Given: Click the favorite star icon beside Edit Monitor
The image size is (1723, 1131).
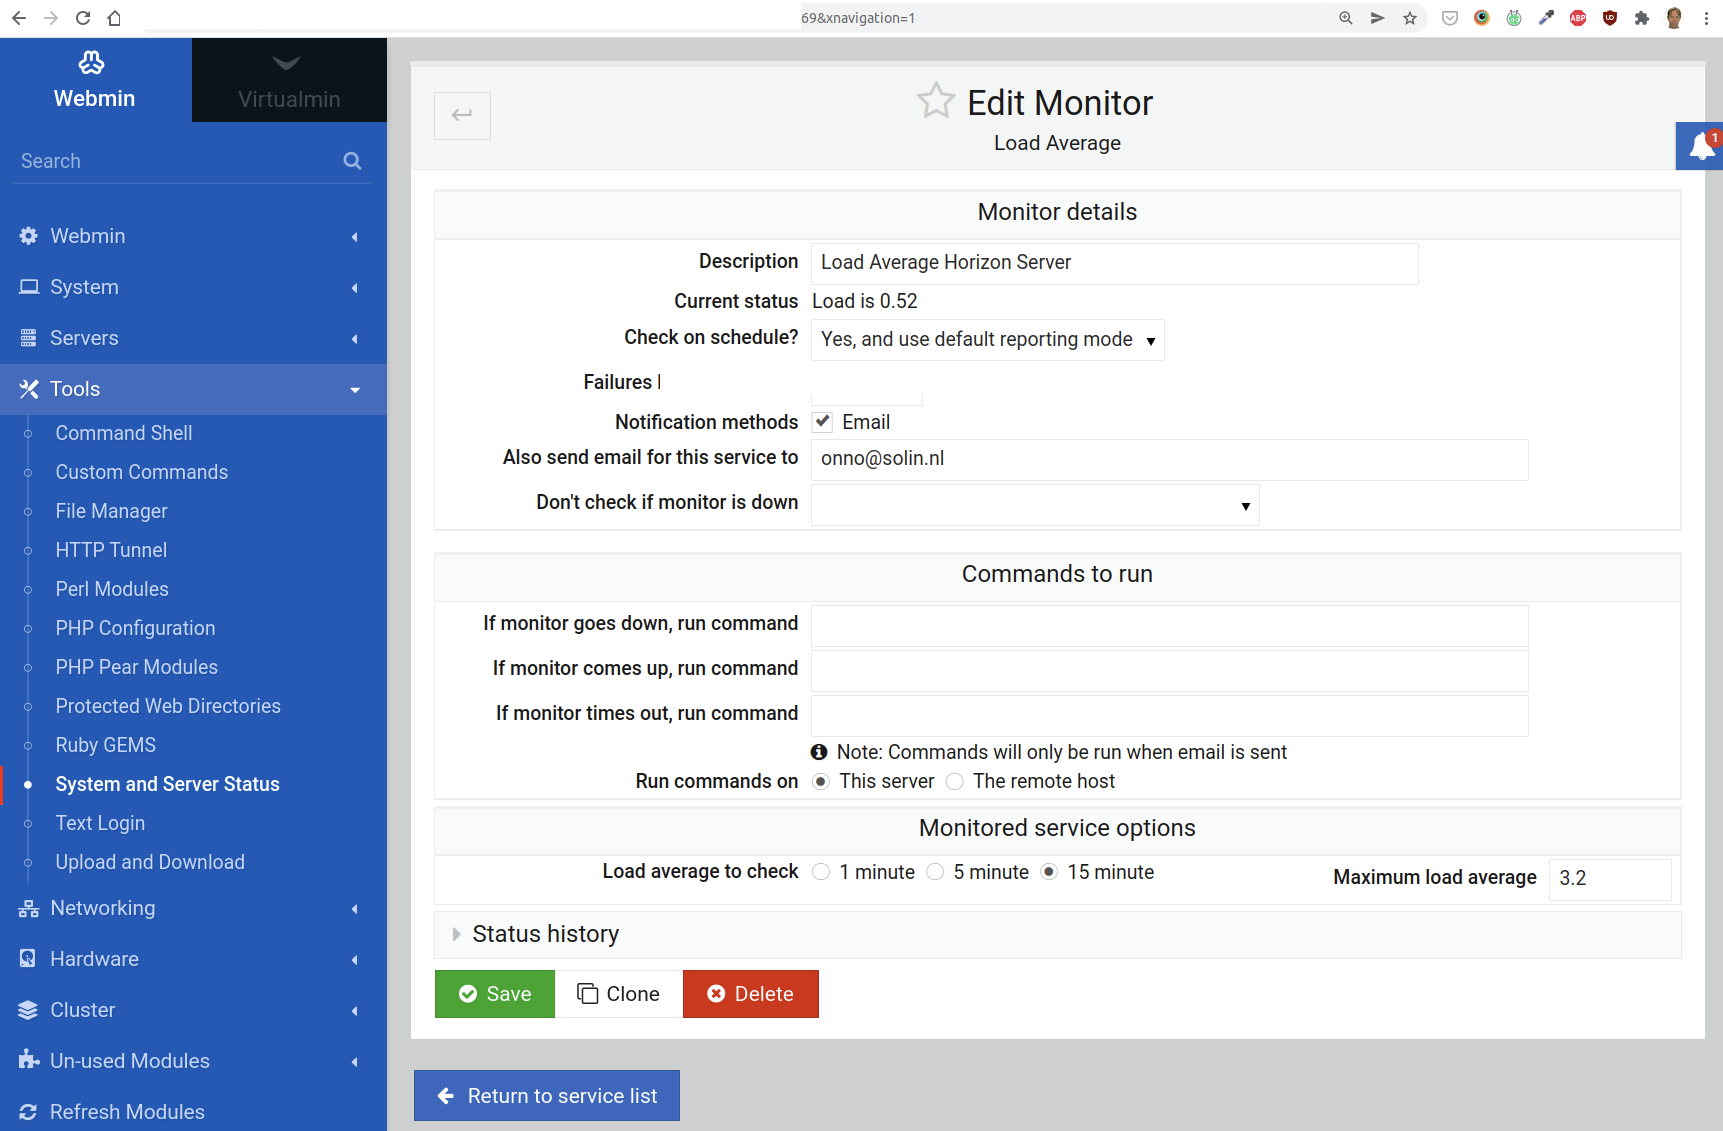Looking at the screenshot, I should (x=935, y=101).
